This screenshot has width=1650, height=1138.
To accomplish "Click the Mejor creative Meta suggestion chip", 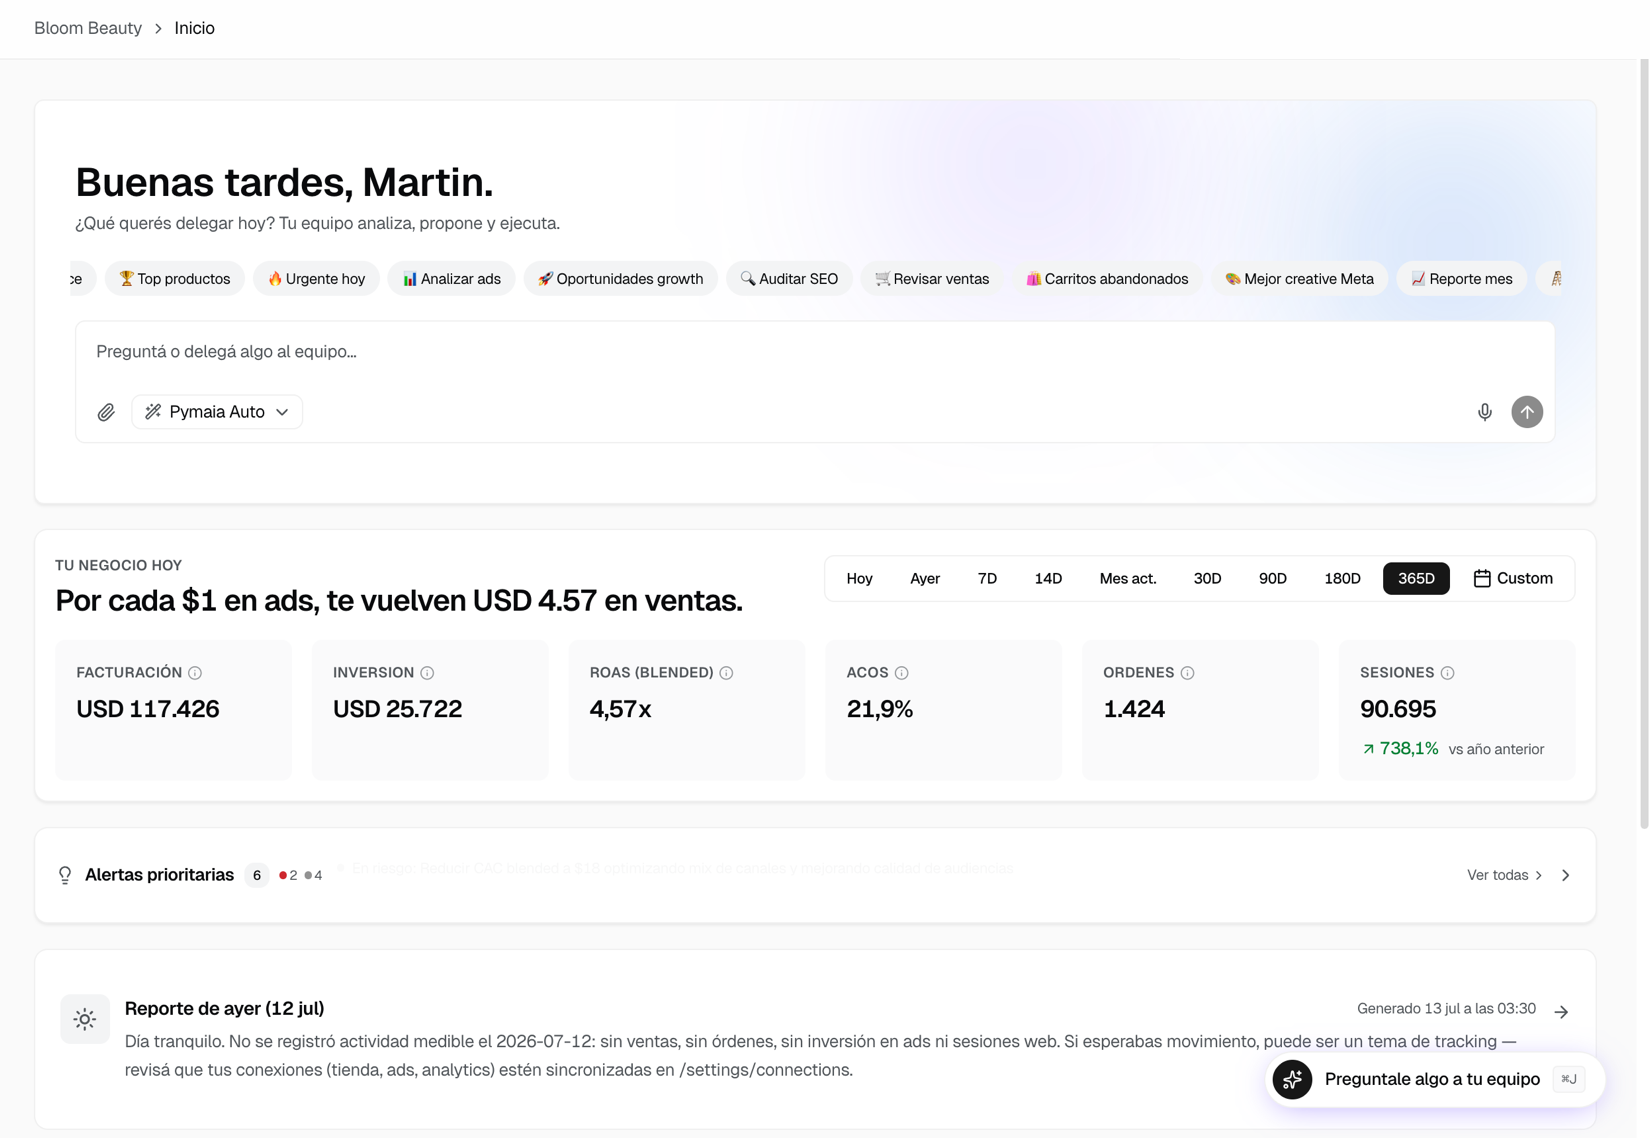I will coord(1299,279).
